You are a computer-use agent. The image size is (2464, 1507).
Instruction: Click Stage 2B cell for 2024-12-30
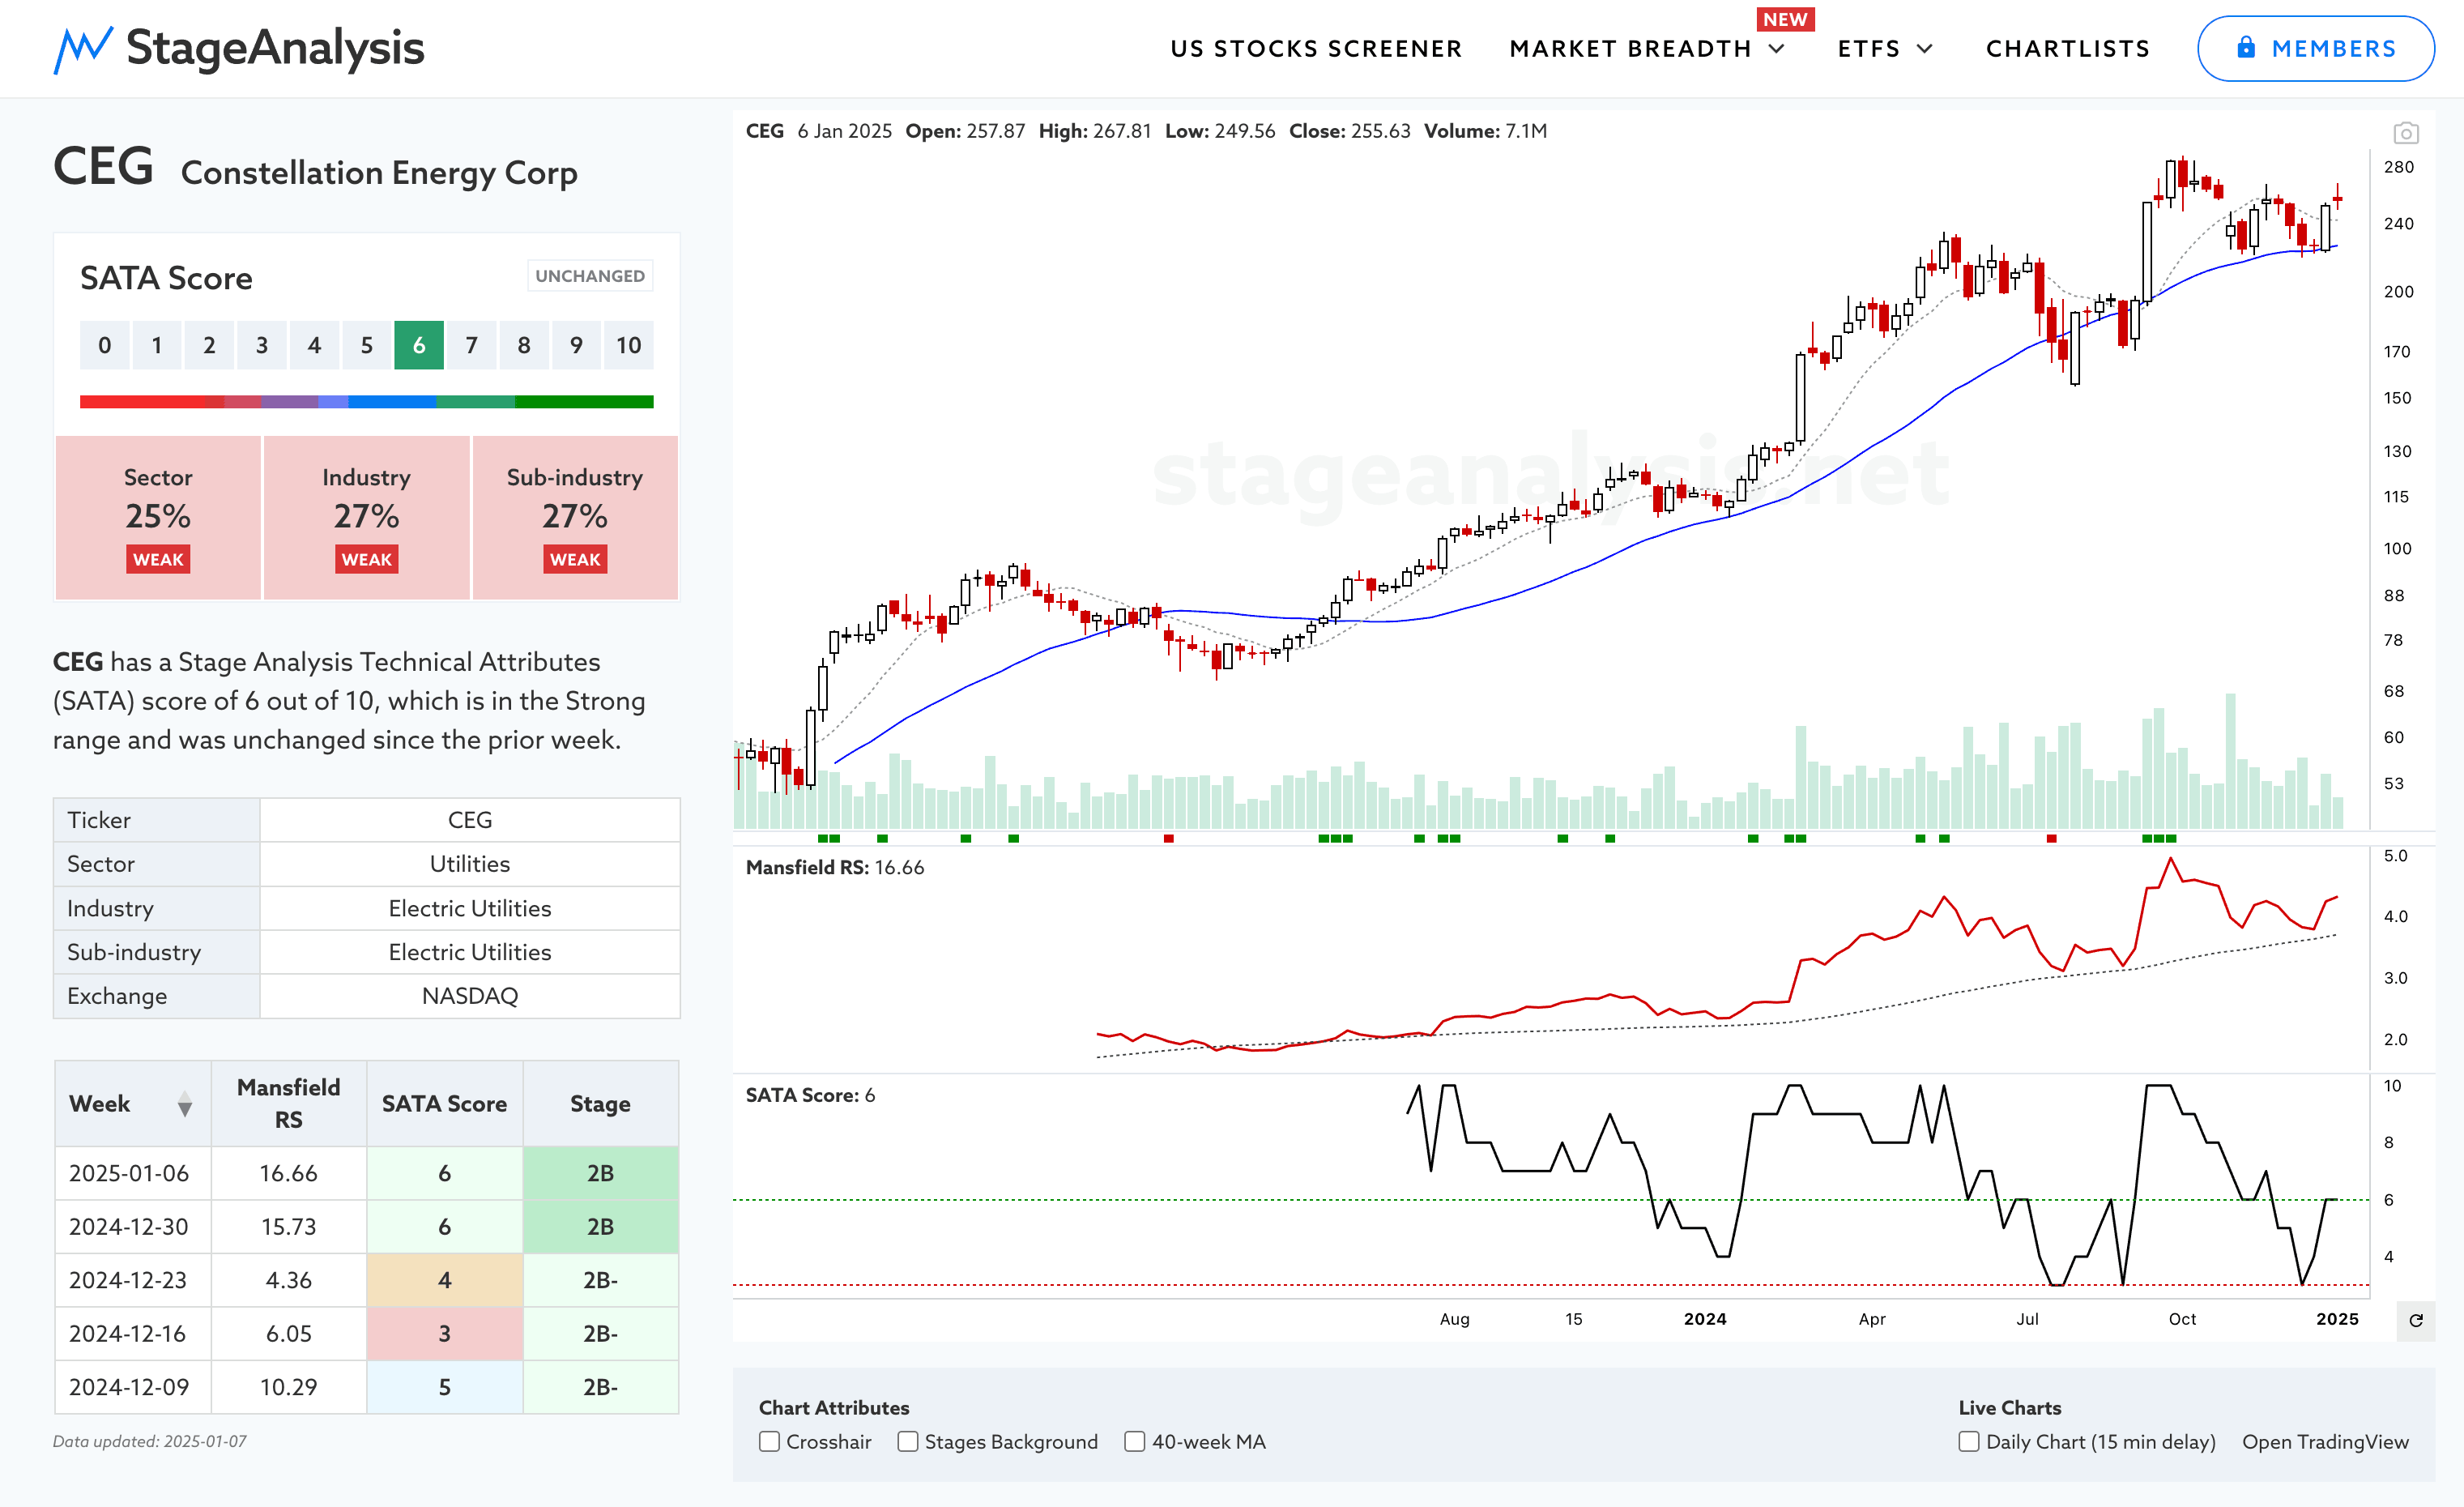(x=600, y=1226)
